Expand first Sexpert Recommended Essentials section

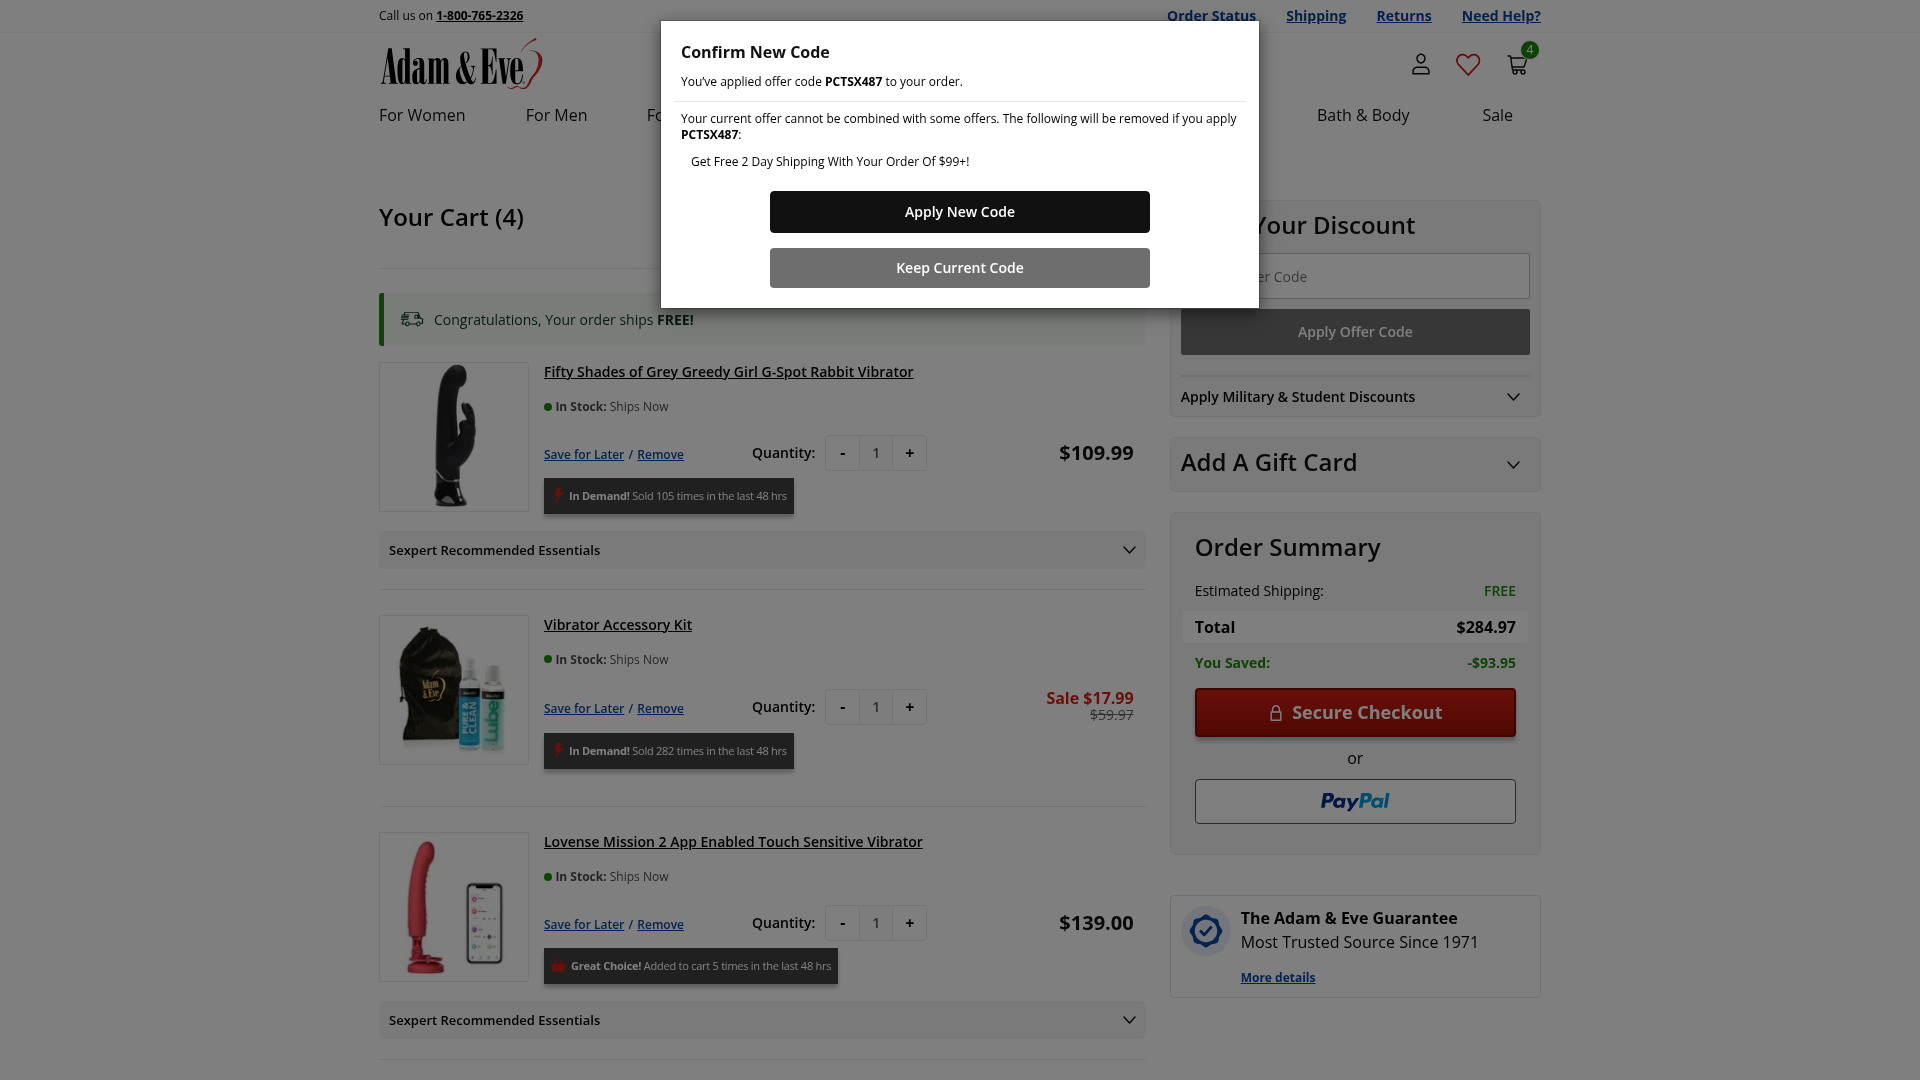(x=762, y=550)
